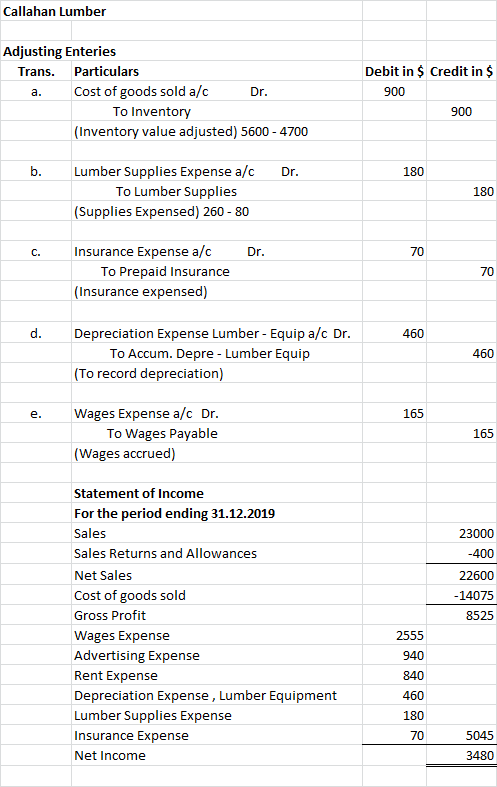The height and width of the screenshot is (787, 497).
Task: Select "Depreciation Expense Lumber - Equip a/c Dr." entry
Action: 212,334
